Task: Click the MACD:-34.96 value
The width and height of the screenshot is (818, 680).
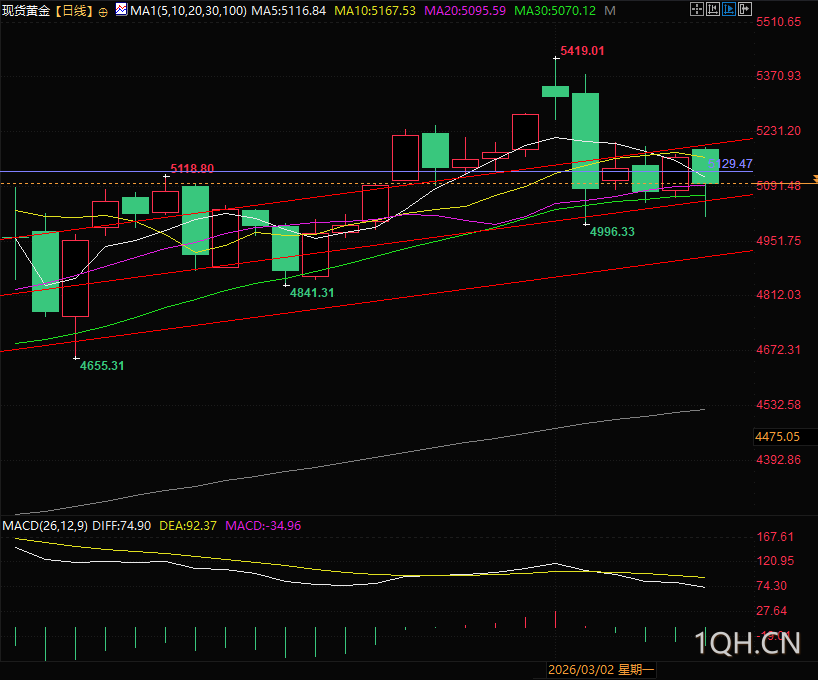Action: pos(263,526)
